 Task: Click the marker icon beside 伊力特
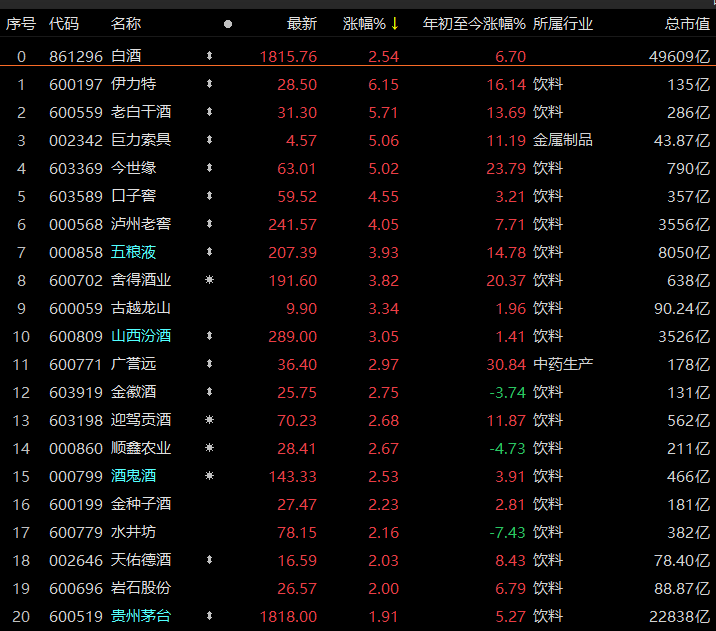[x=209, y=84]
